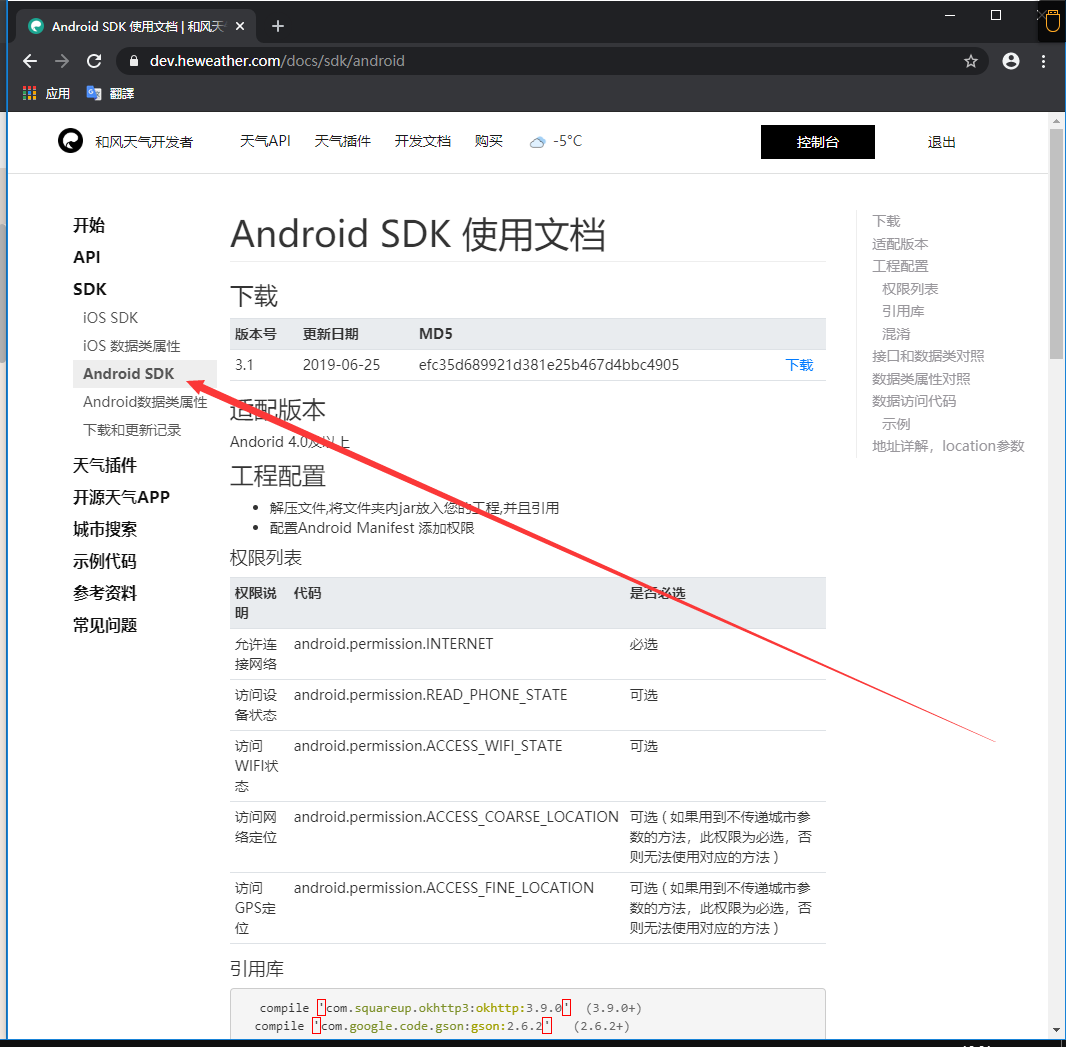Screen dimensions: 1066x1047
Task: Click the 下载 link for version 3.1
Action: 799,364
